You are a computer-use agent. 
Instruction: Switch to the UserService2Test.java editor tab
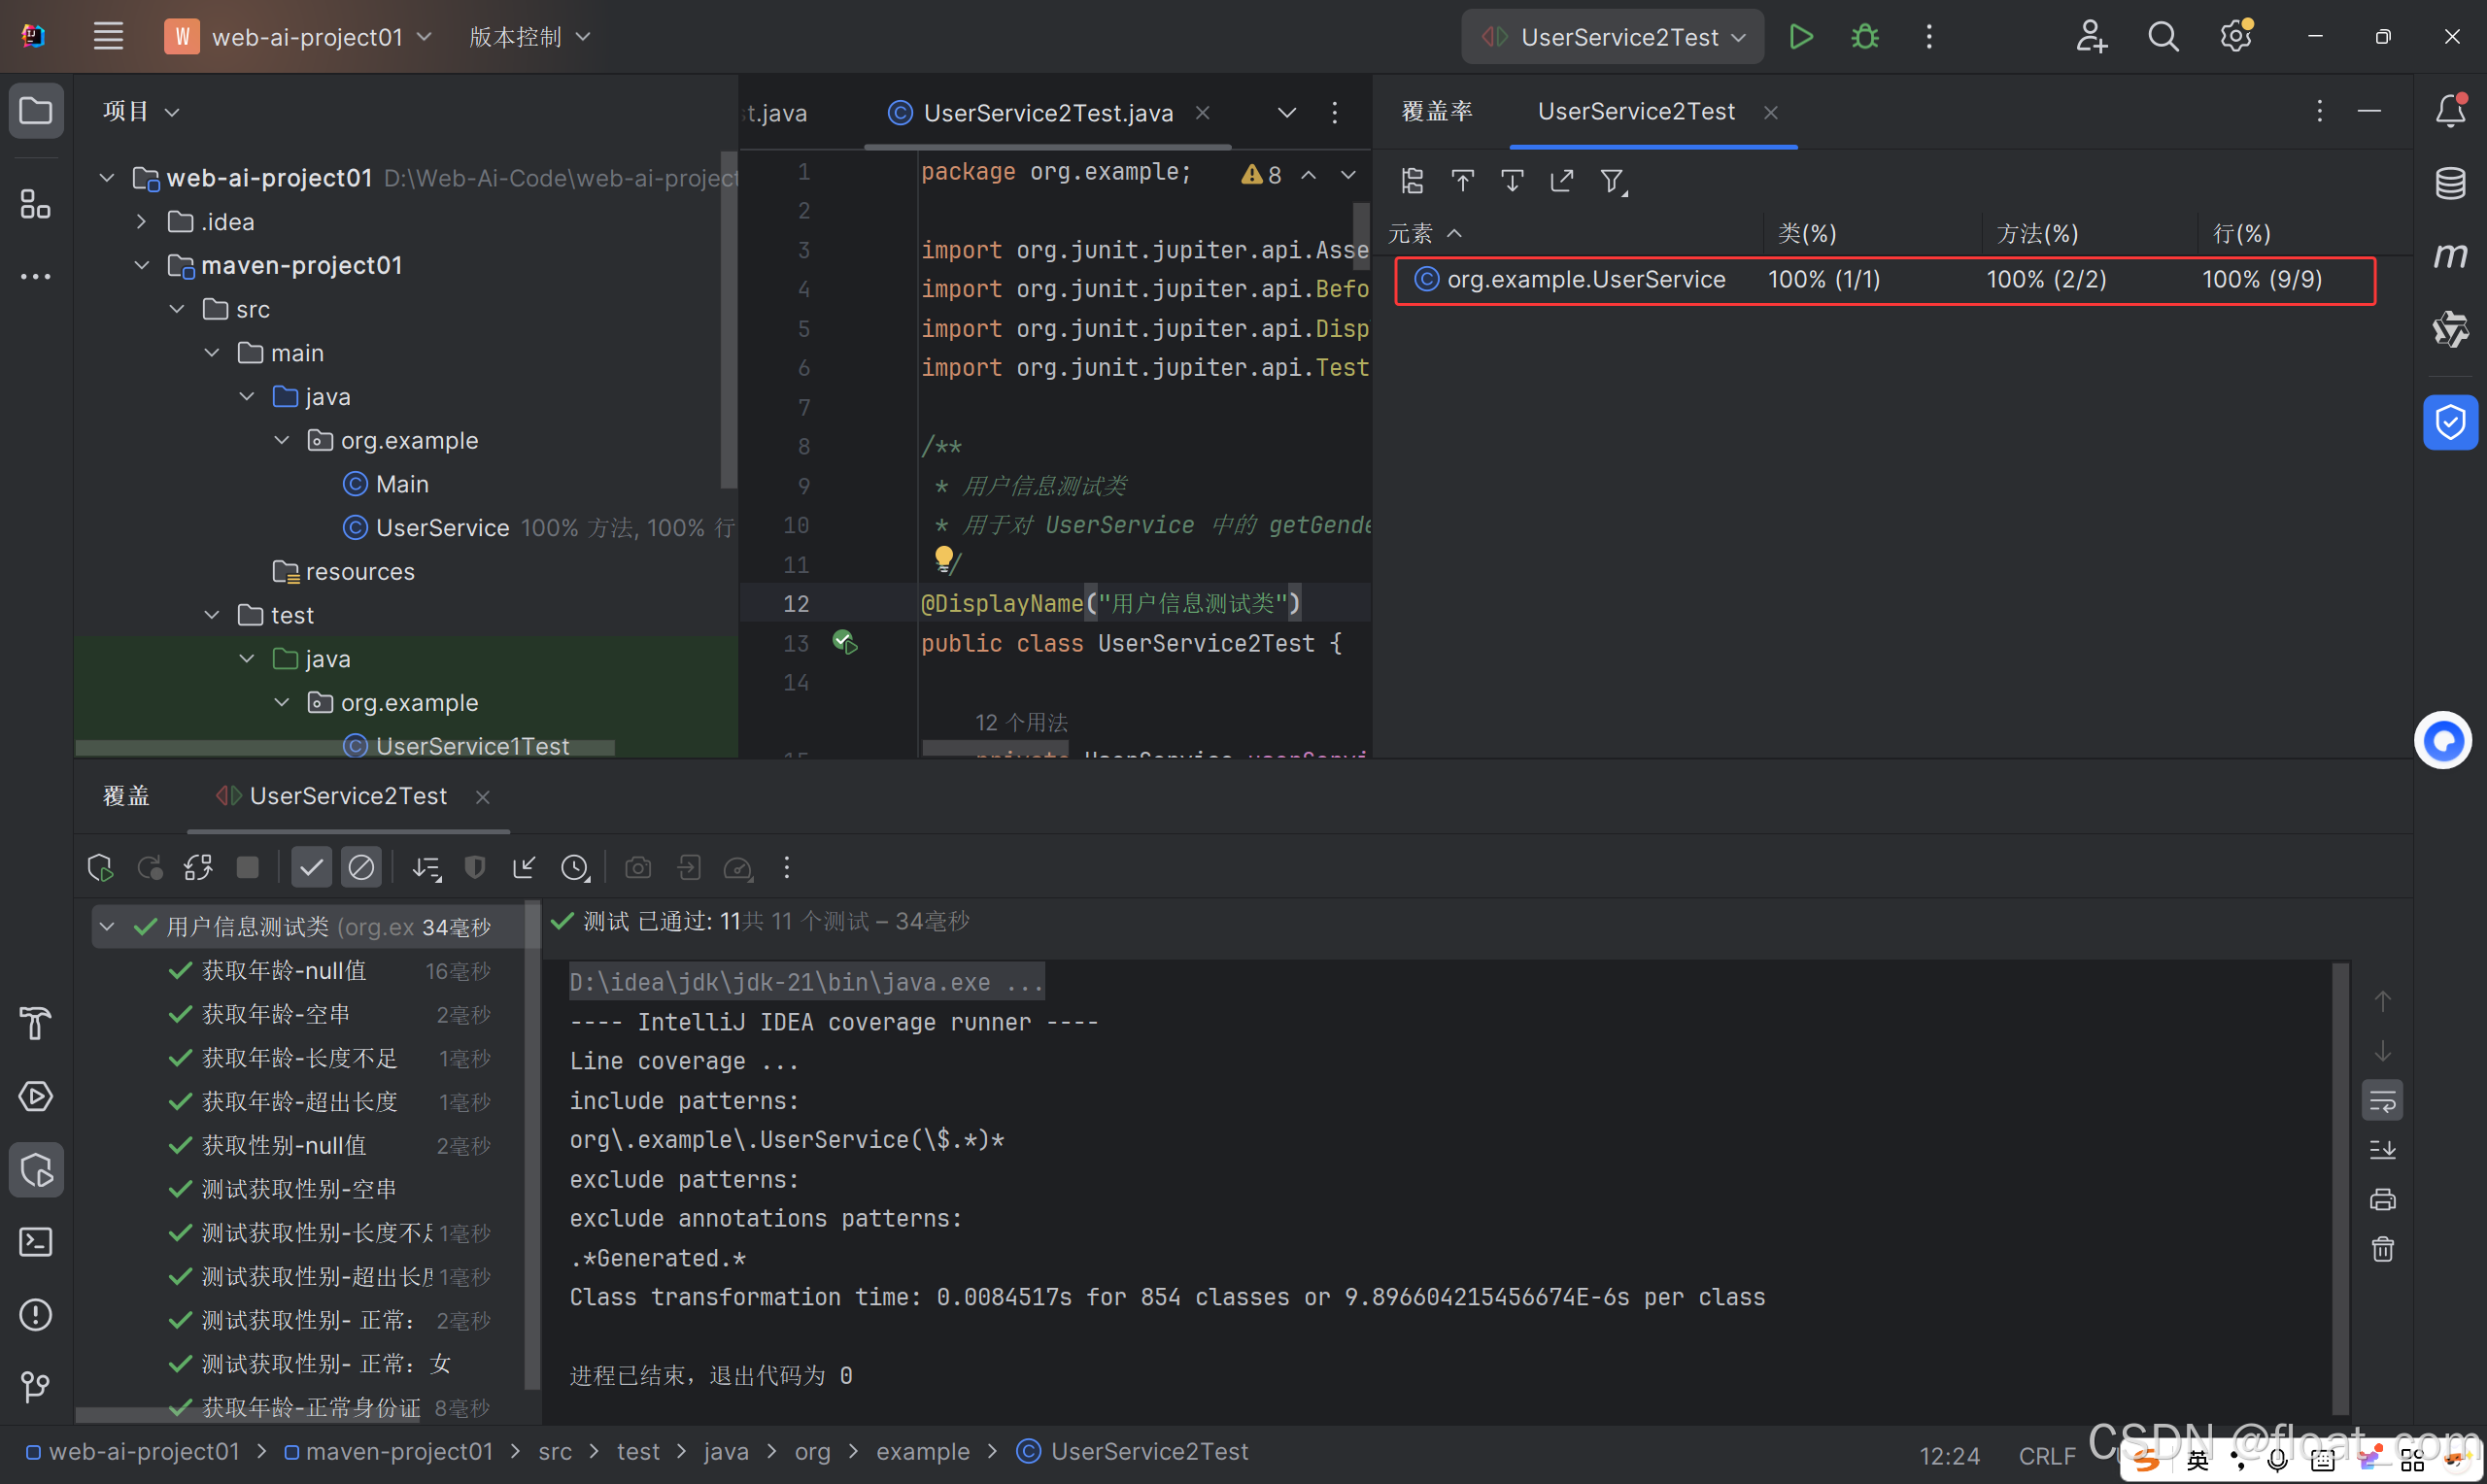1047,113
